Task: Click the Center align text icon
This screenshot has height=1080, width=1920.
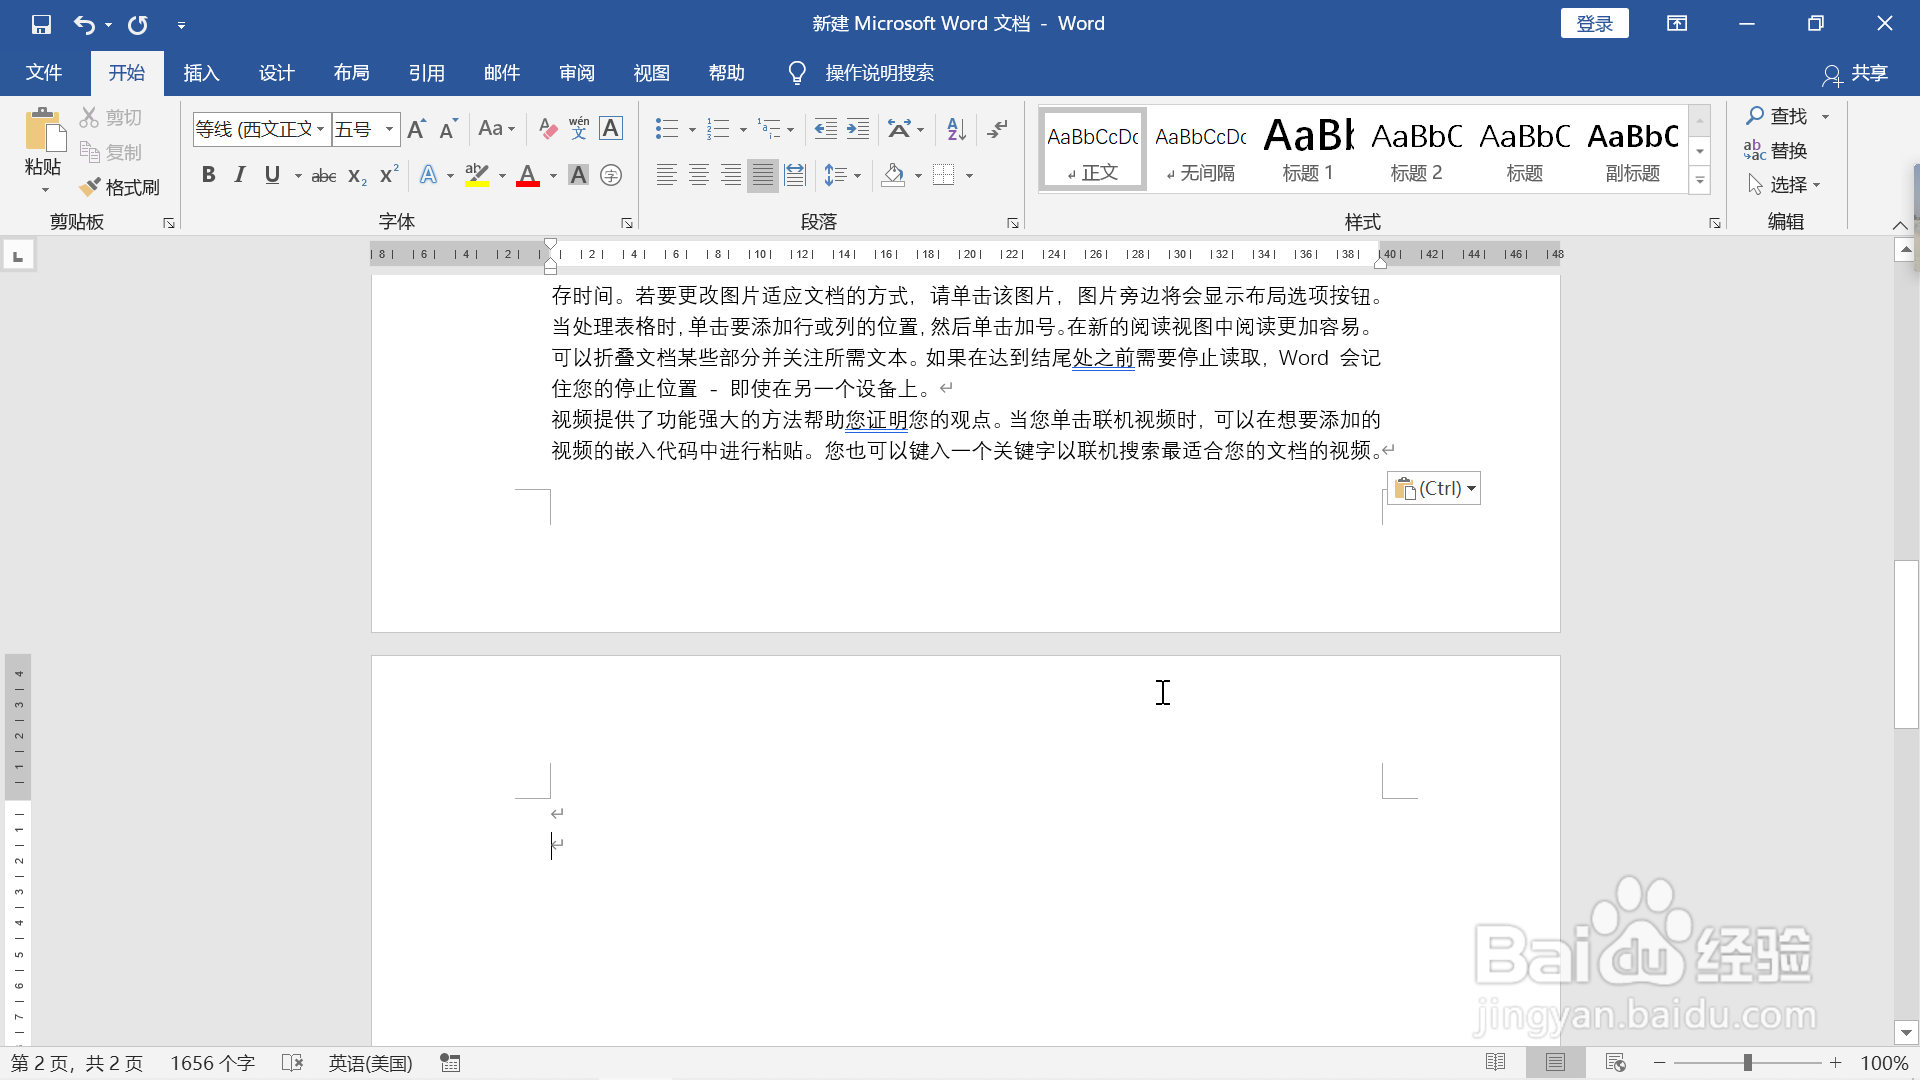Action: tap(699, 176)
